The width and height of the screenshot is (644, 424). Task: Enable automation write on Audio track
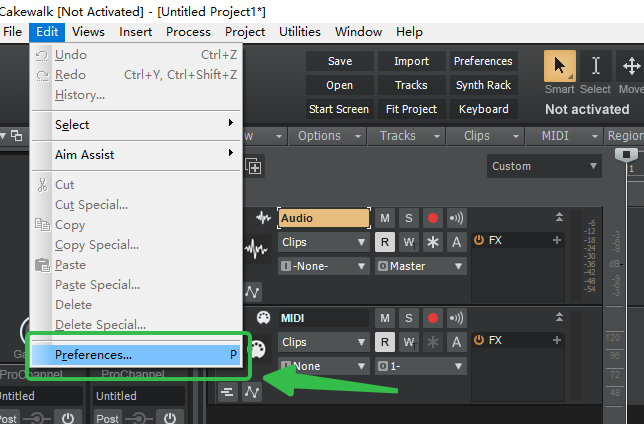click(409, 242)
